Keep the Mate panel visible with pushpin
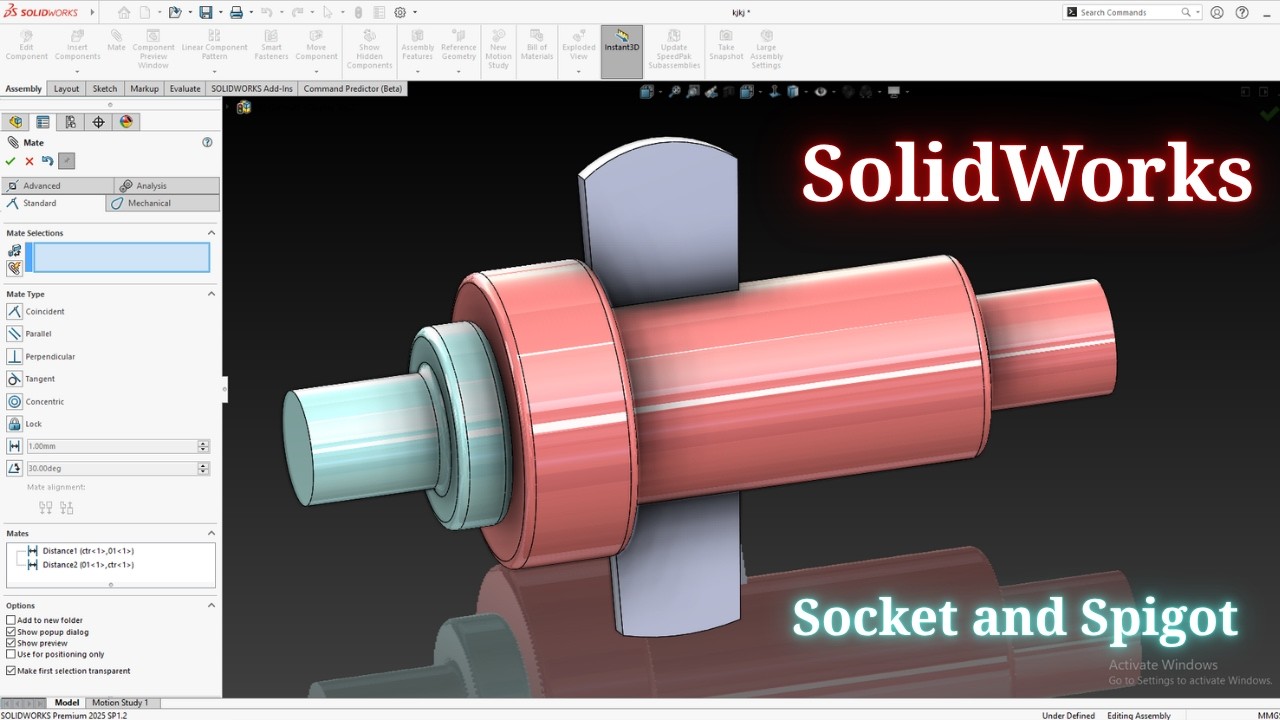The height and width of the screenshot is (720, 1280). click(x=66, y=161)
